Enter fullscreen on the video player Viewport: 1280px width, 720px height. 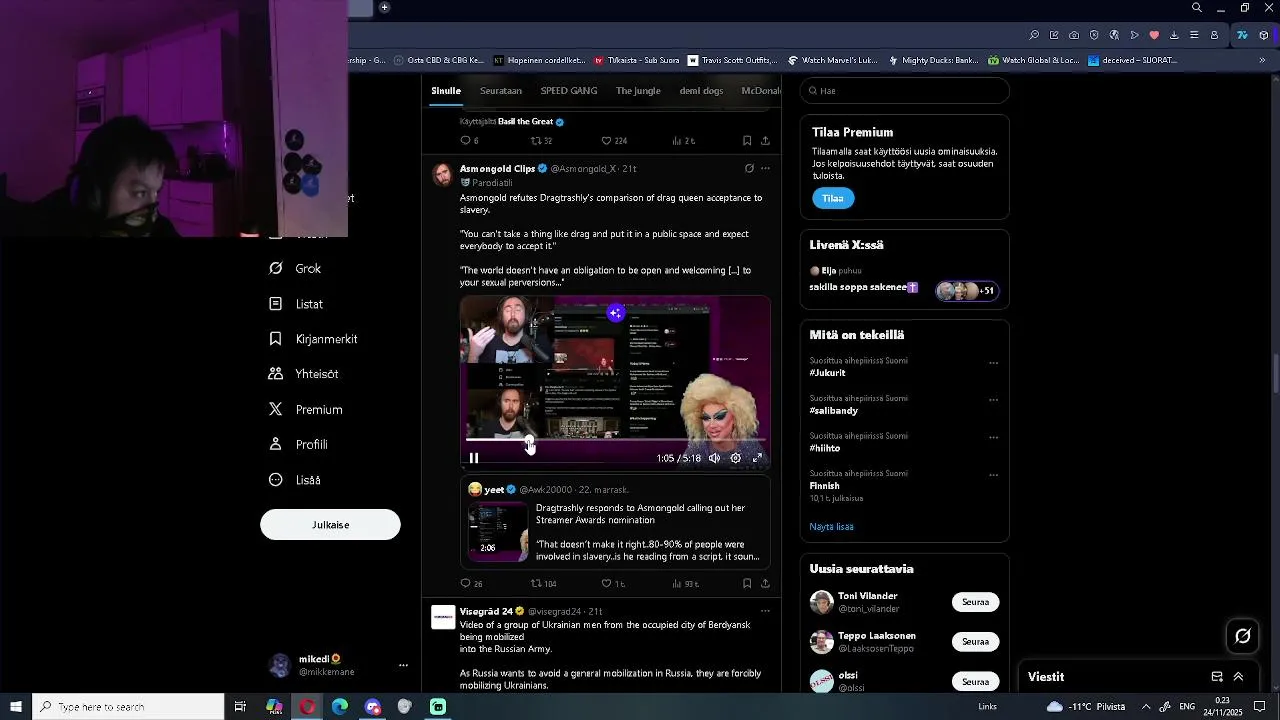(757, 458)
